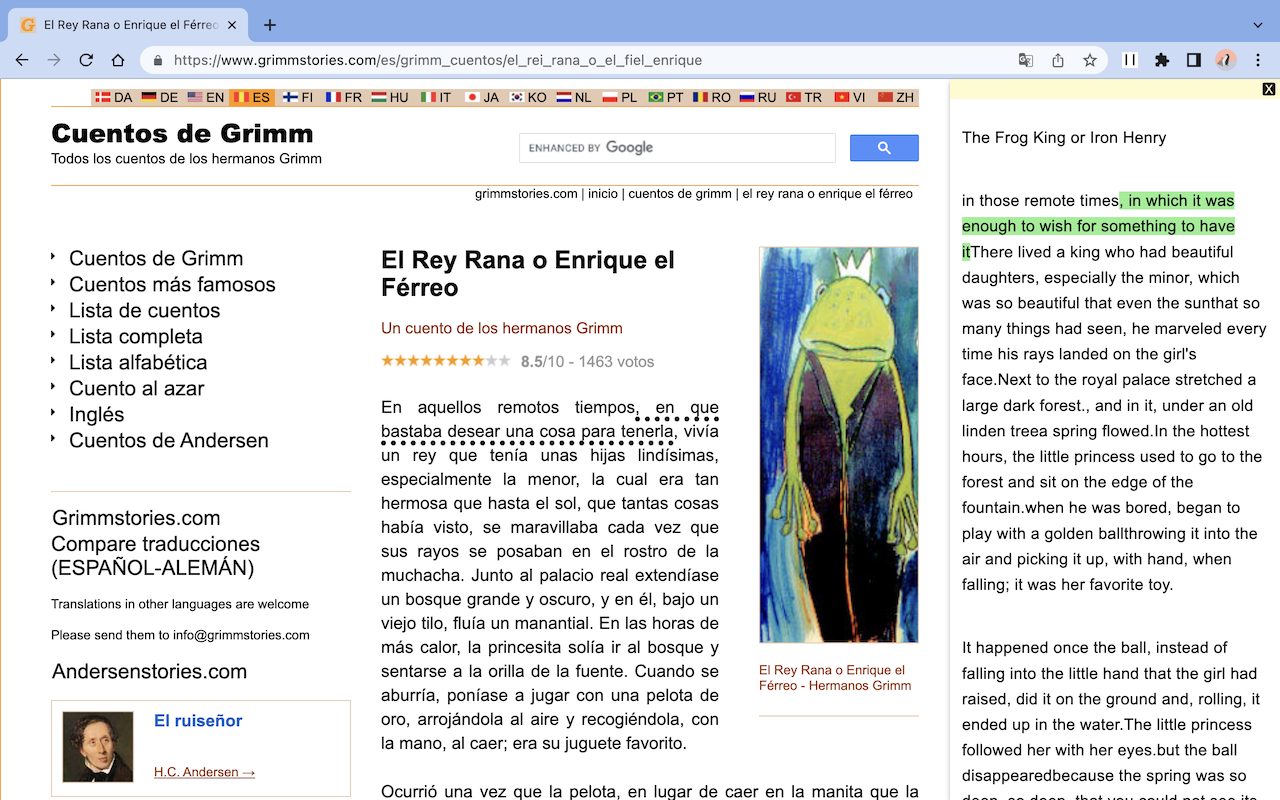Click H.C. Andersen portrait thumbnail
This screenshot has height=800, width=1280.
pyautogui.click(x=98, y=747)
